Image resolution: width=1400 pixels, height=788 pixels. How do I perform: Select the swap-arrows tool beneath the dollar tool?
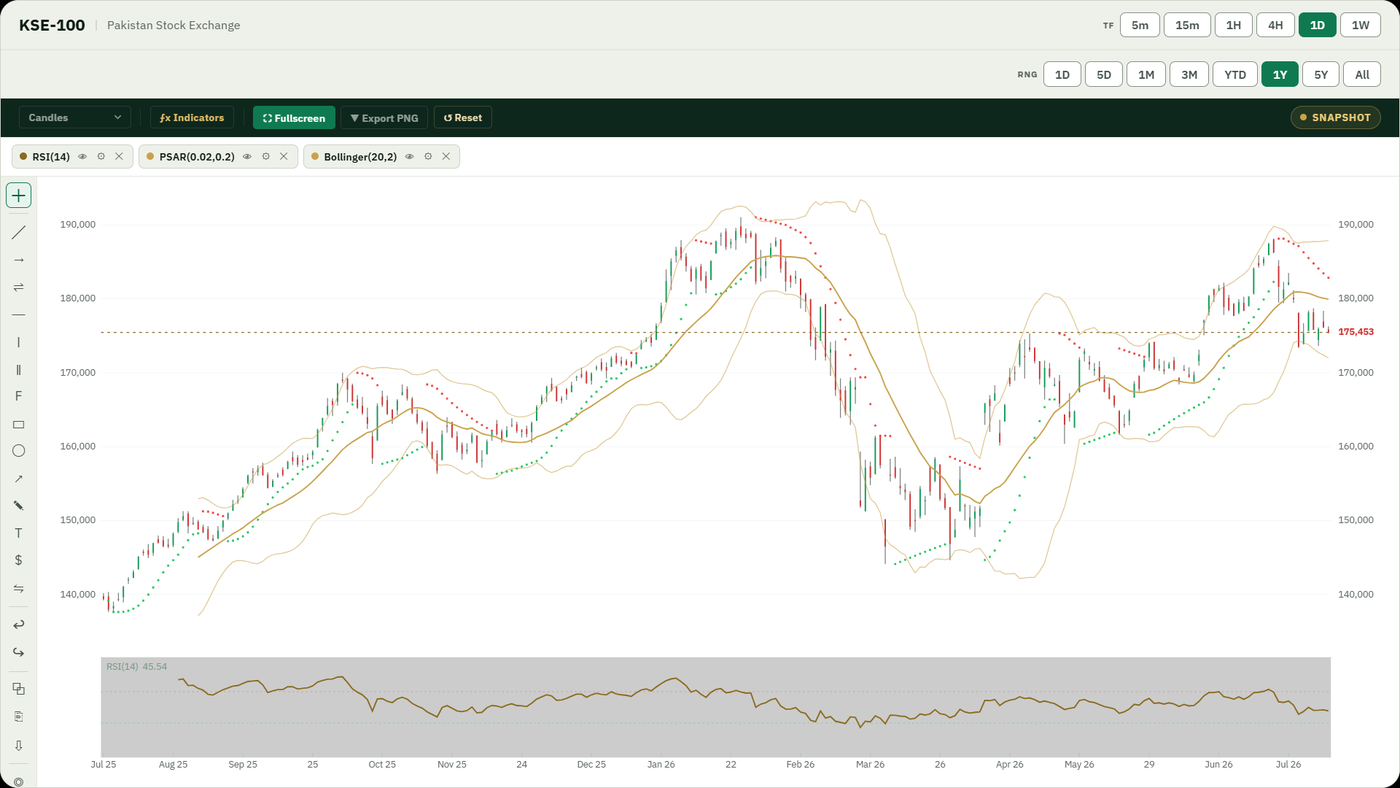click(18, 588)
